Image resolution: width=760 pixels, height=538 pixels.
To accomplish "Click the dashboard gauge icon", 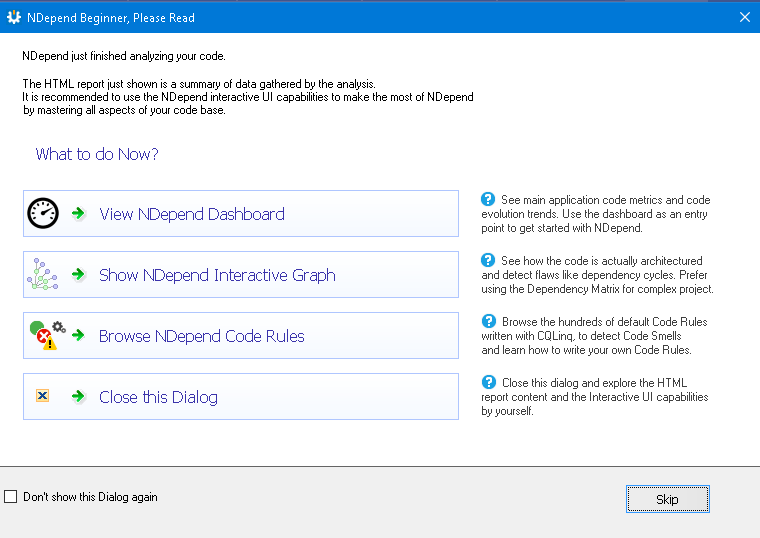I will click(43, 213).
